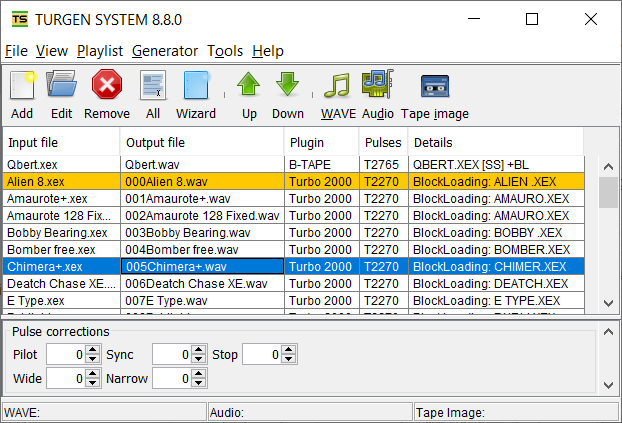
Task: Click the Details column header
Action: pos(496,142)
